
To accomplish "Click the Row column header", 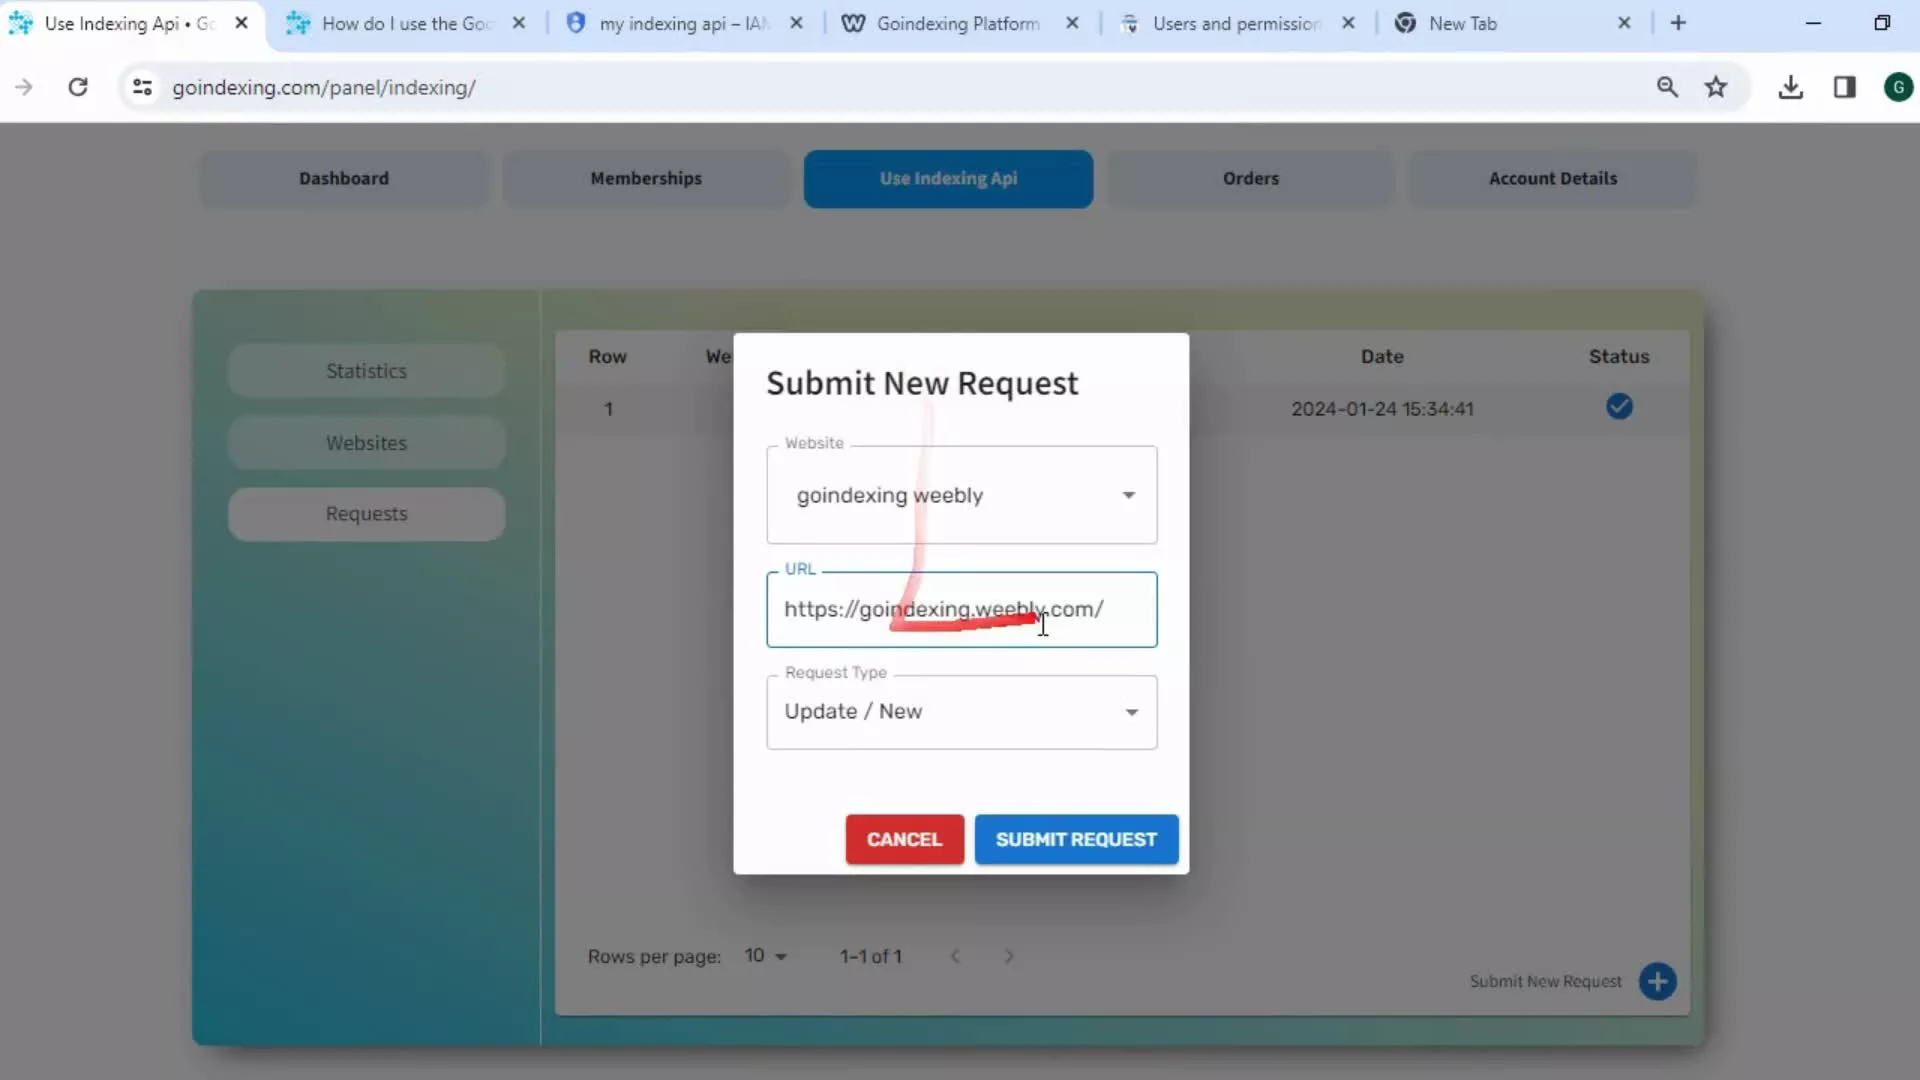I will [x=607, y=357].
